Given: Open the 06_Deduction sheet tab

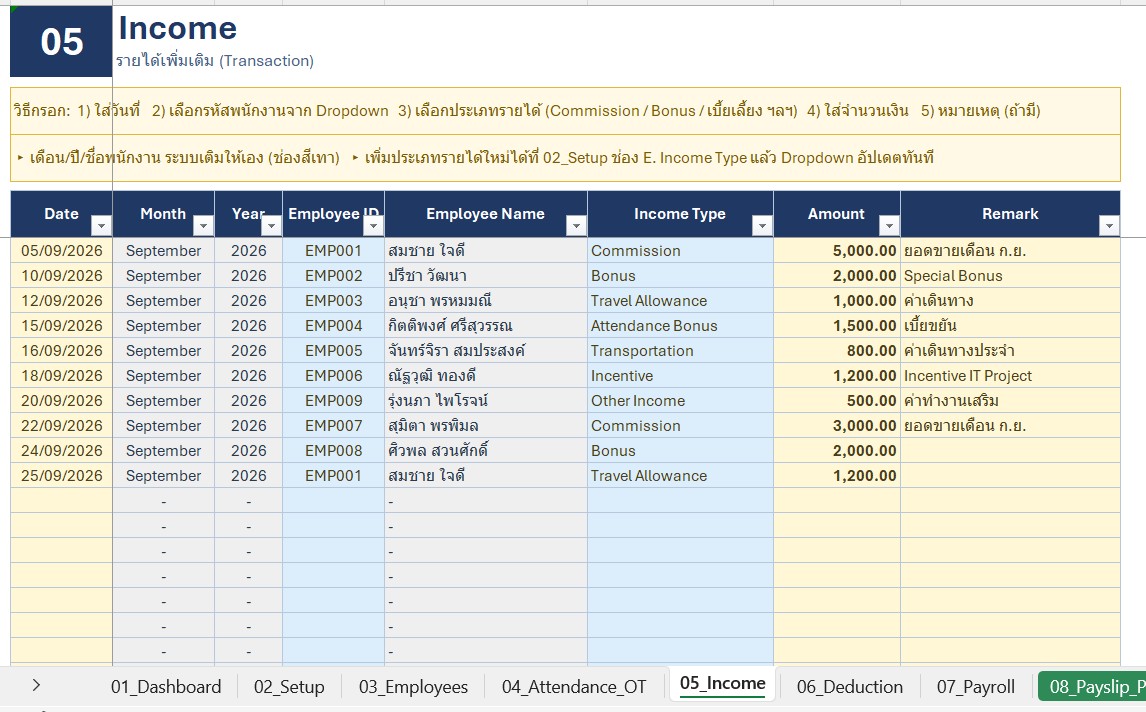Looking at the screenshot, I should coord(849,687).
